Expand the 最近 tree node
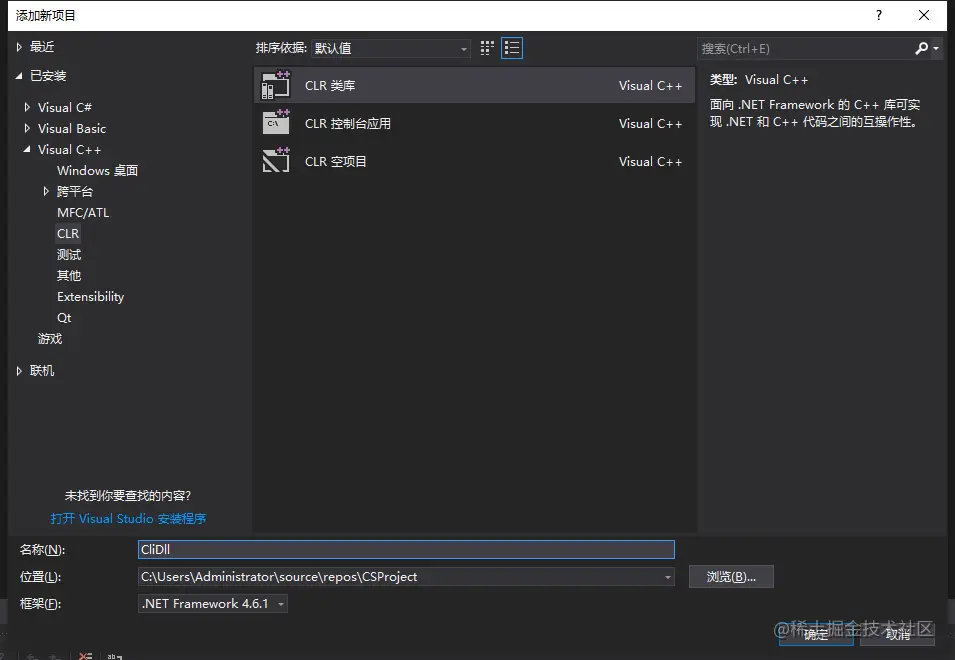 pos(19,47)
